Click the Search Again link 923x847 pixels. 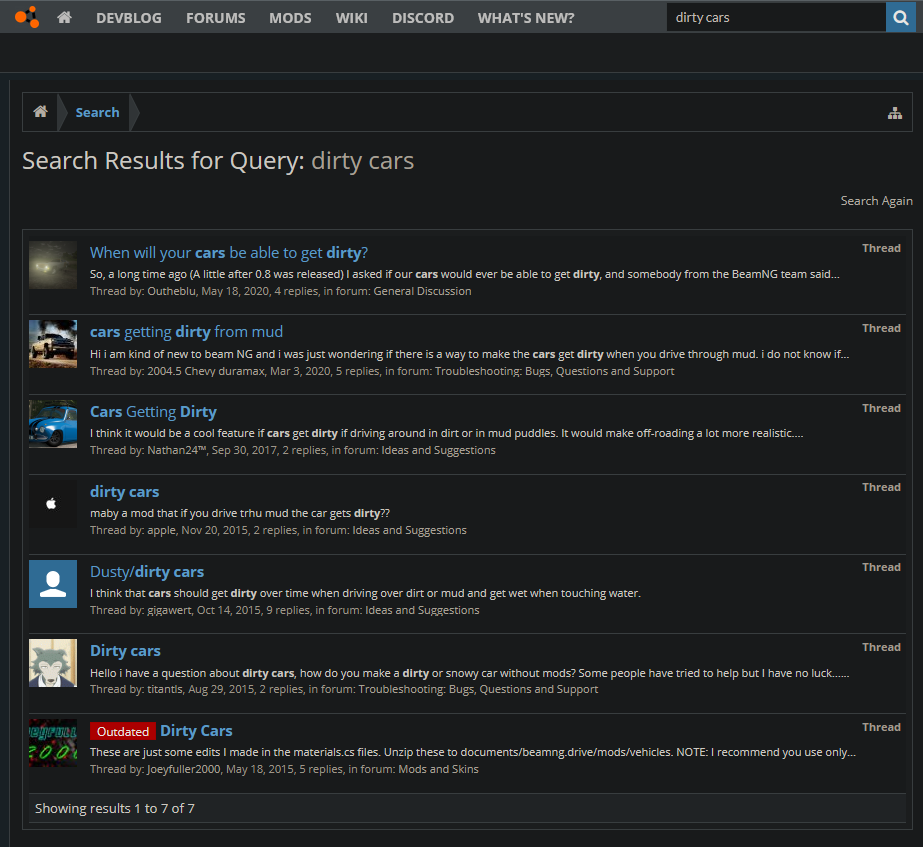876,201
